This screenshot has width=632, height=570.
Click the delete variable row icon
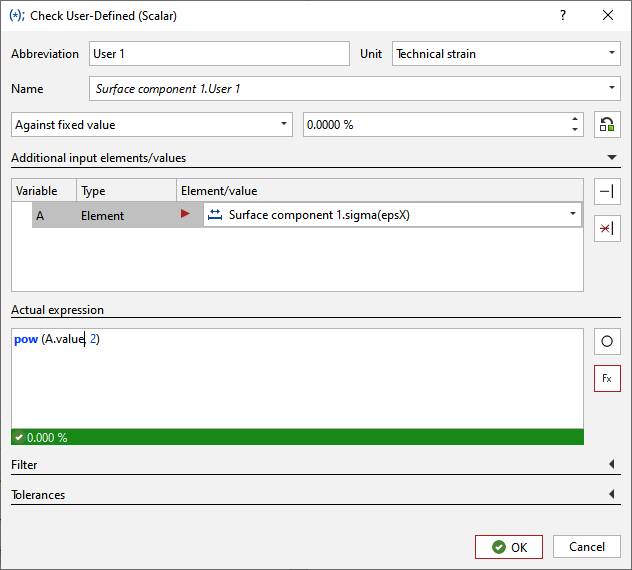pos(607,229)
